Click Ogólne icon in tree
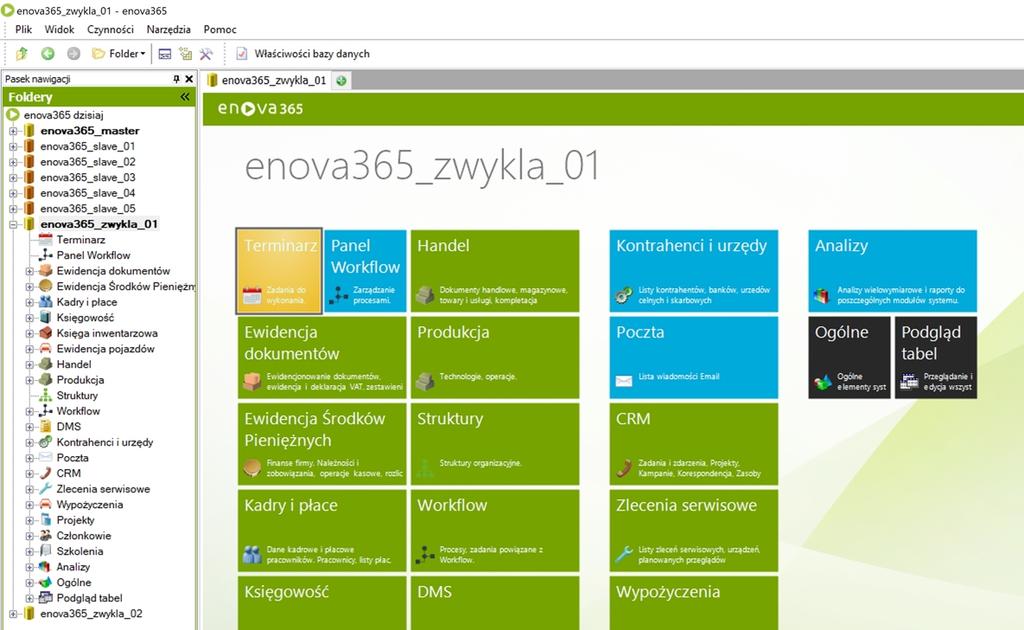The height and width of the screenshot is (630, 1024). point(45,582)
